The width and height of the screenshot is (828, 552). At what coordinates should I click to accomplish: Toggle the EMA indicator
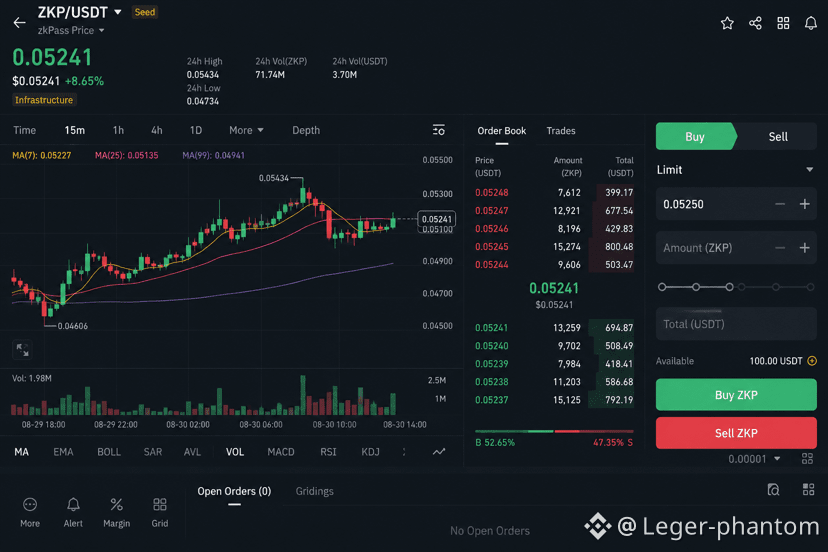[x=63, y=452]
